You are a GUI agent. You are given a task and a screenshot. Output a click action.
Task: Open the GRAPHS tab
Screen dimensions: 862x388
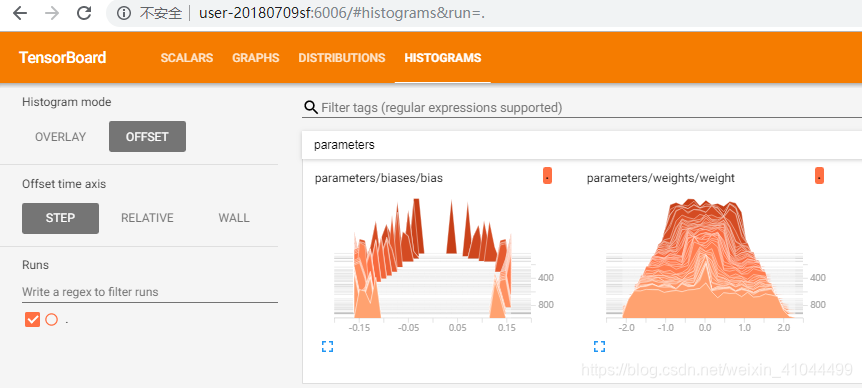click(256, 58)
